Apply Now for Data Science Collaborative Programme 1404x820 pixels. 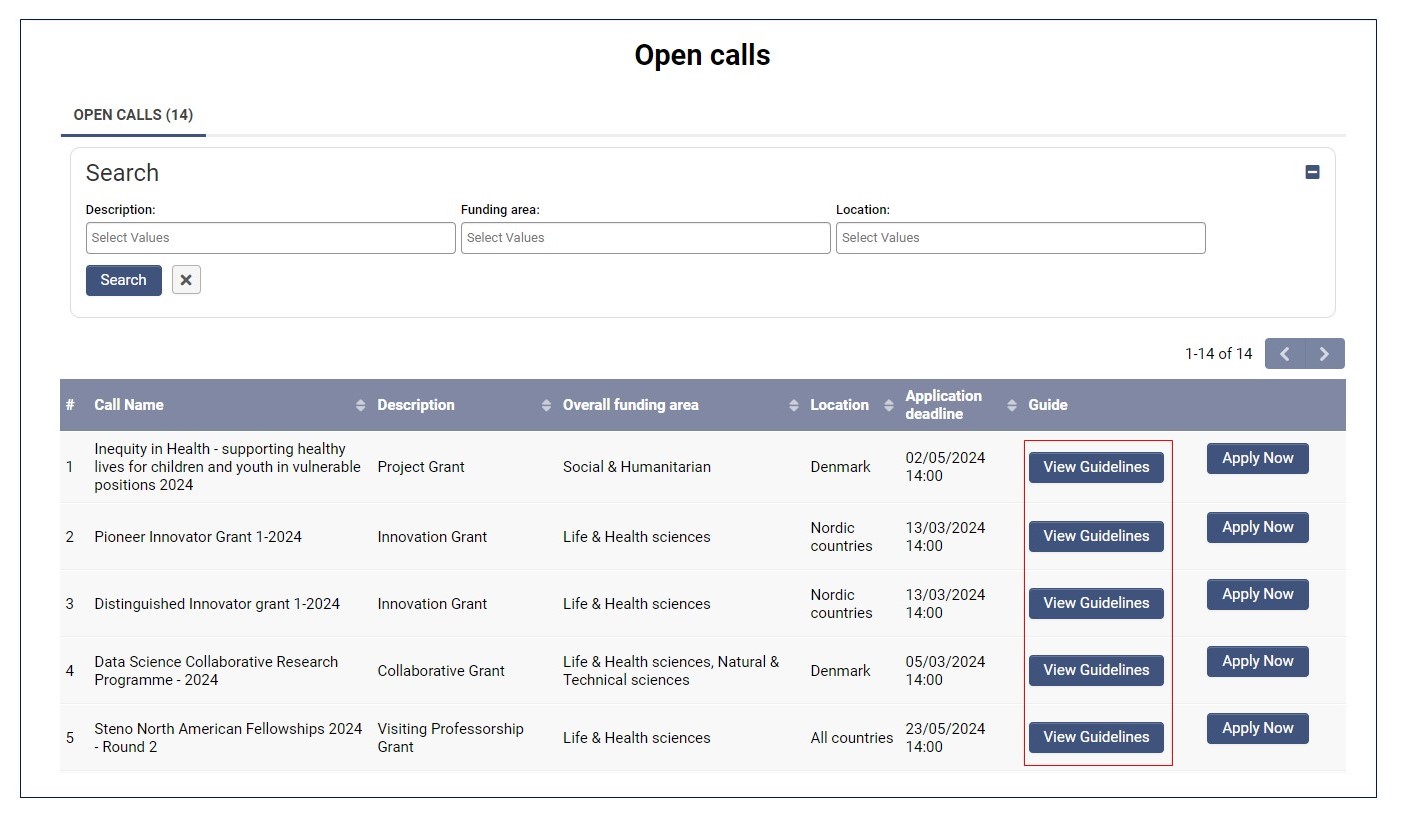point(1257,662)
